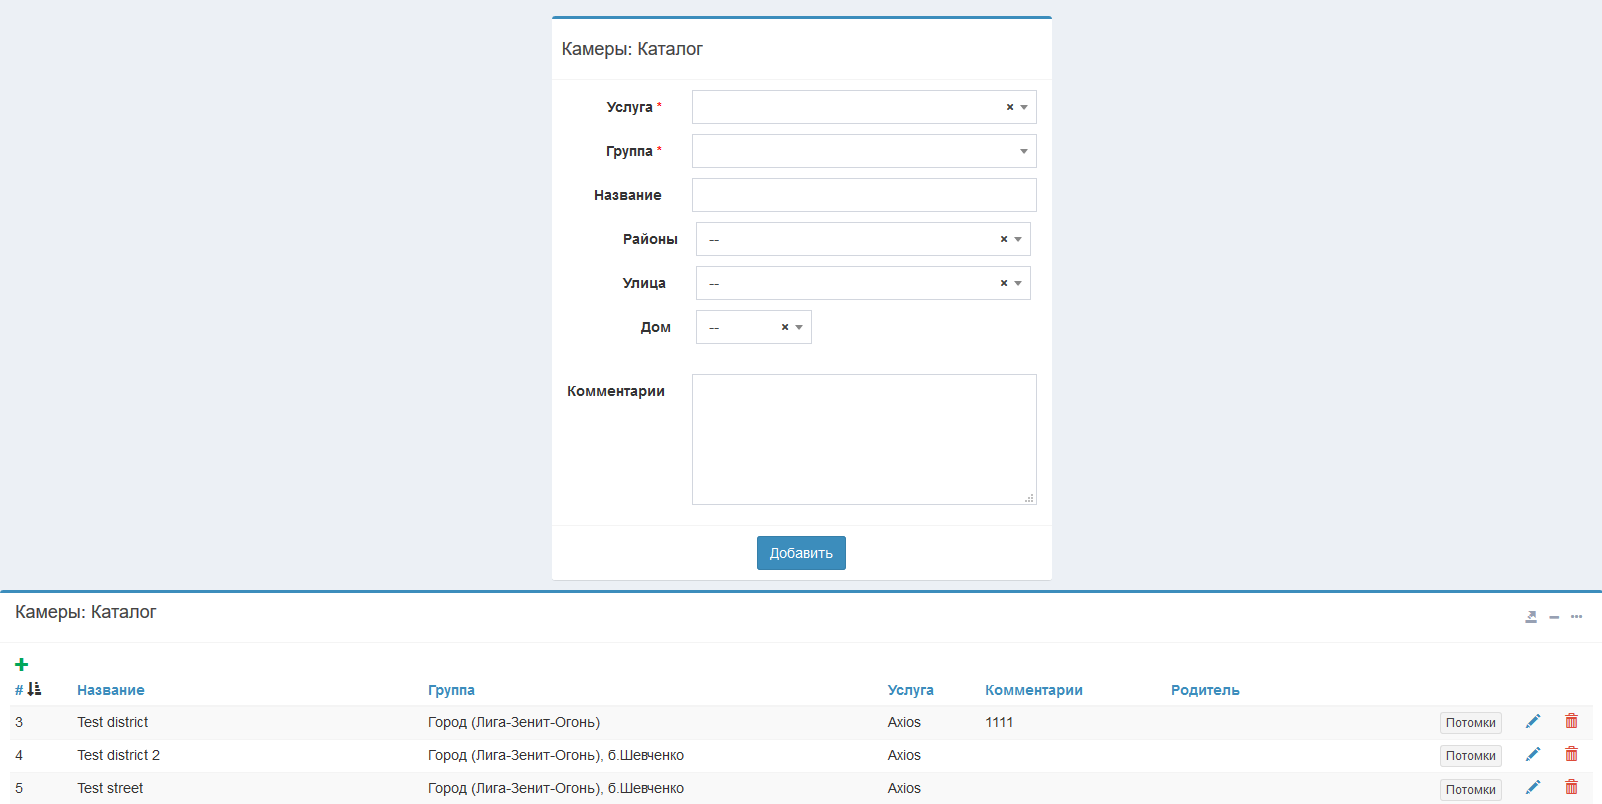Delete the Test district row via trash icon
1602x804 pixels.
[1571, 721]
